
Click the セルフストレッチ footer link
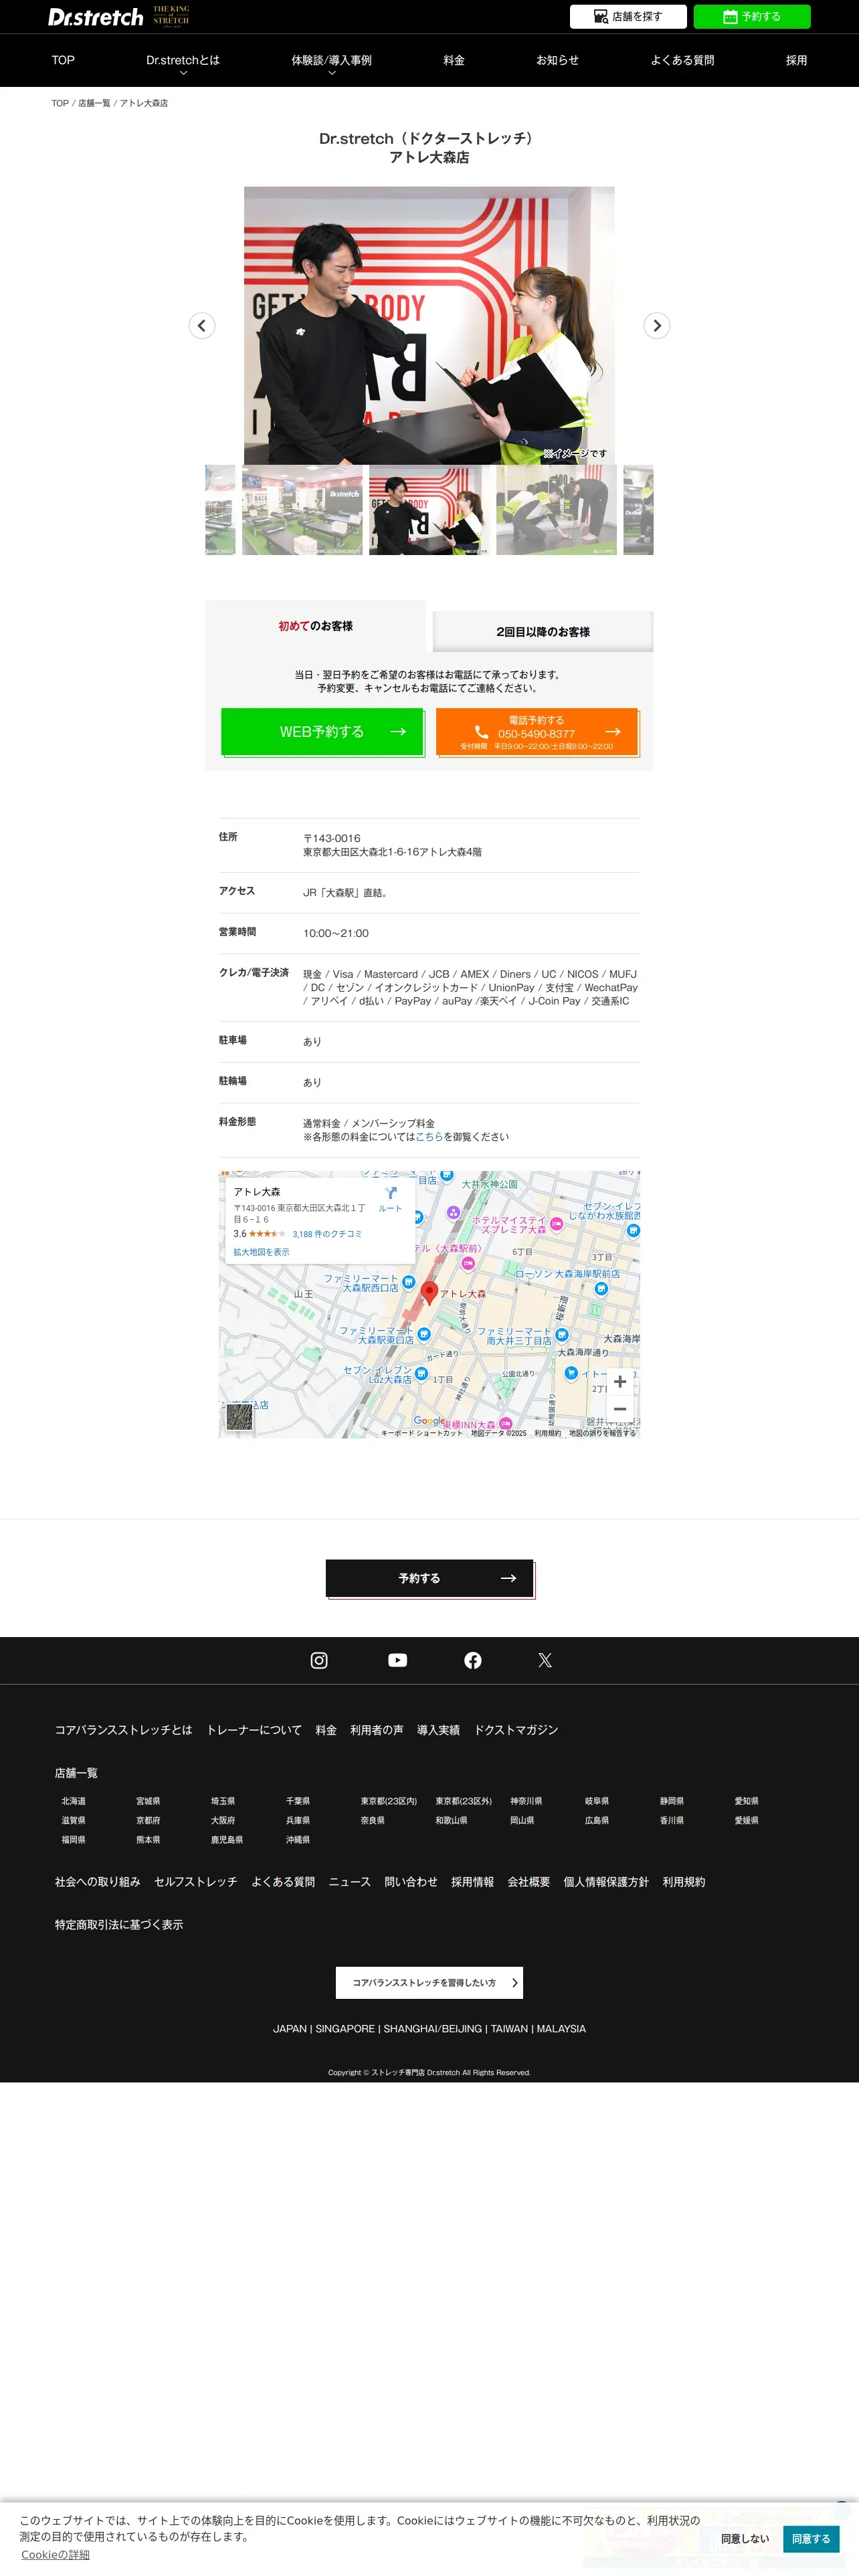pos(195,1882)
